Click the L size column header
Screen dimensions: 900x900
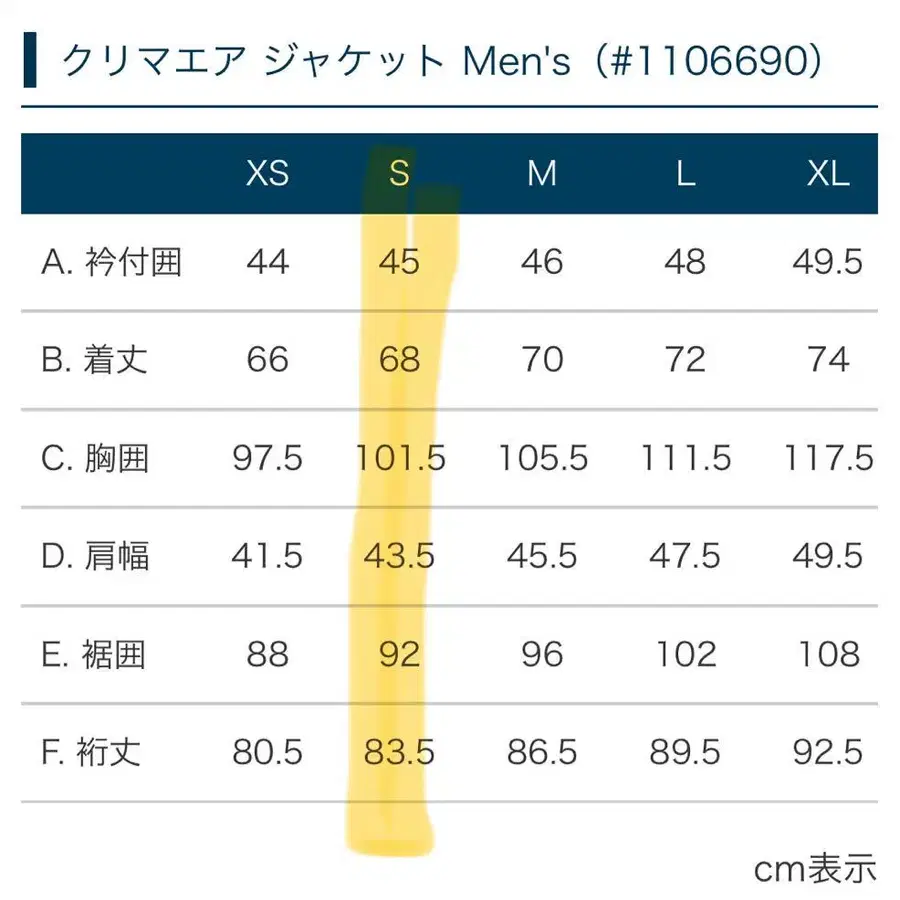[x=685, y=174]
